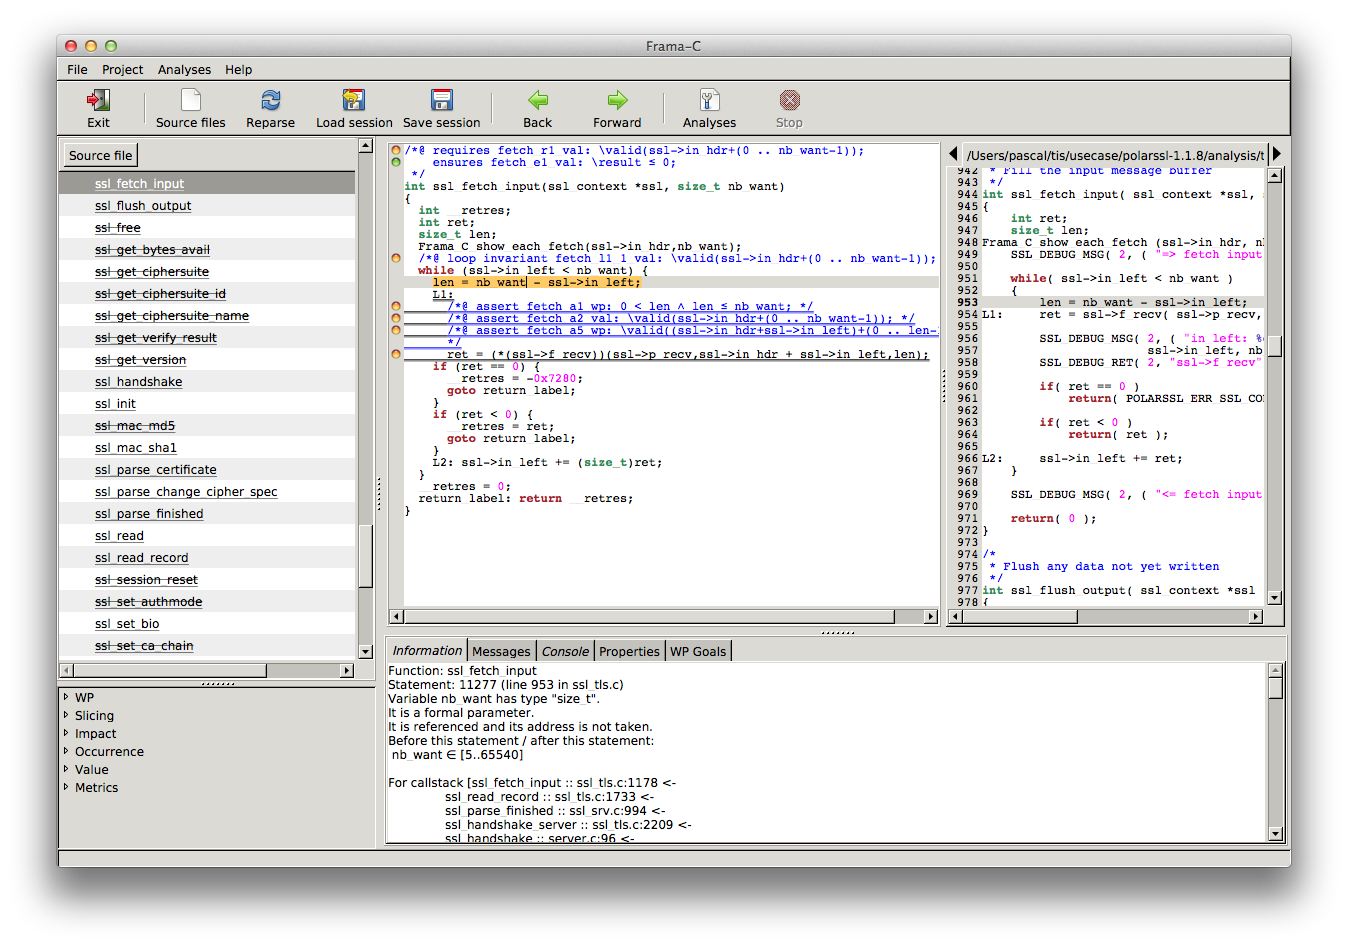Click status bullet beside assert fetch_a5_wp

[396, 330]
